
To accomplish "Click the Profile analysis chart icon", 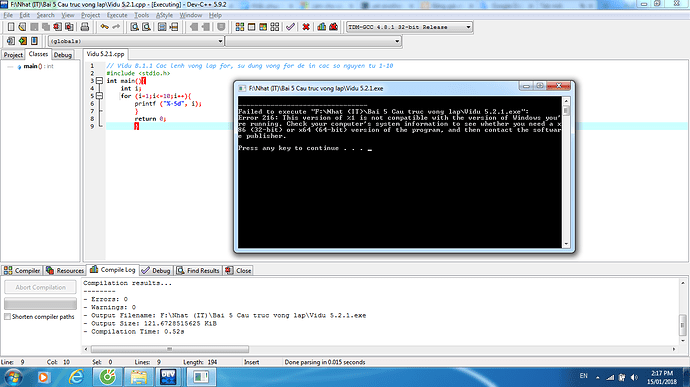I will [322, 27].
